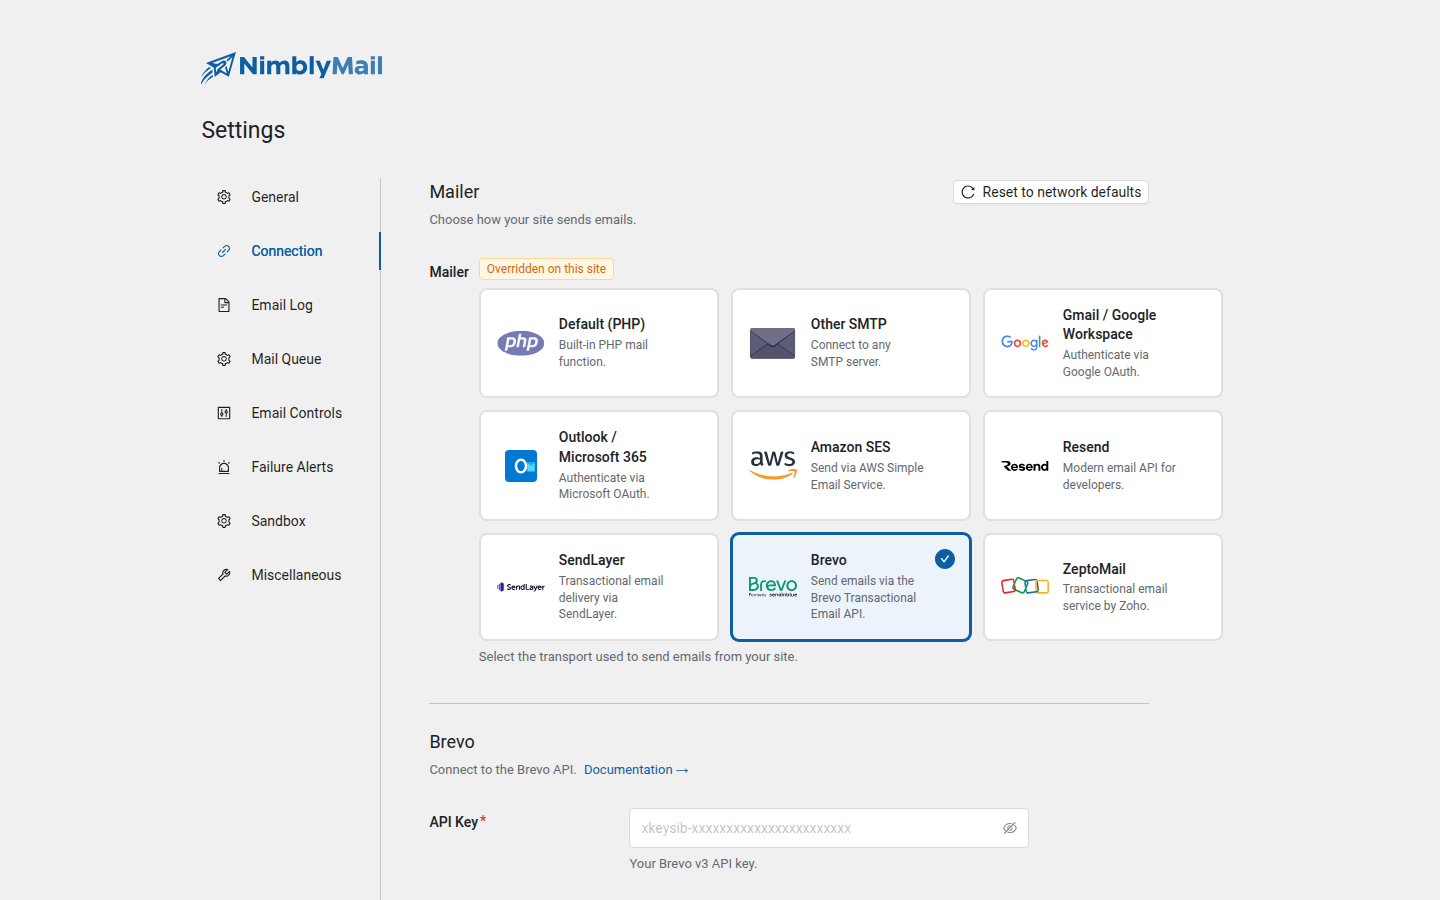Toggle API key visibility eye icon

[1010, 828]
